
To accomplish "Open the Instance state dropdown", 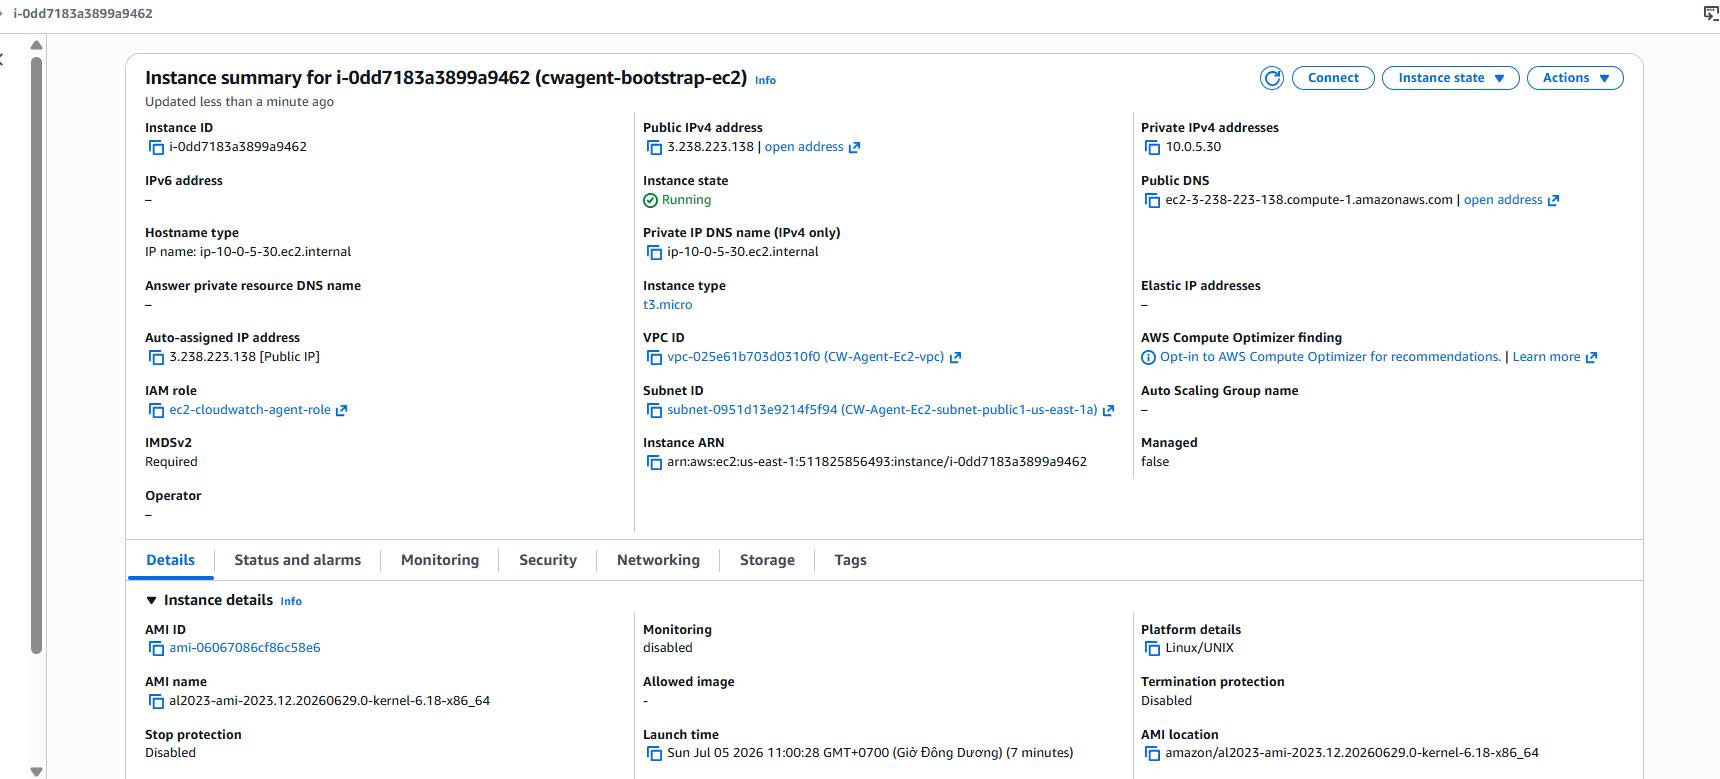I will tap(1450, 78).
